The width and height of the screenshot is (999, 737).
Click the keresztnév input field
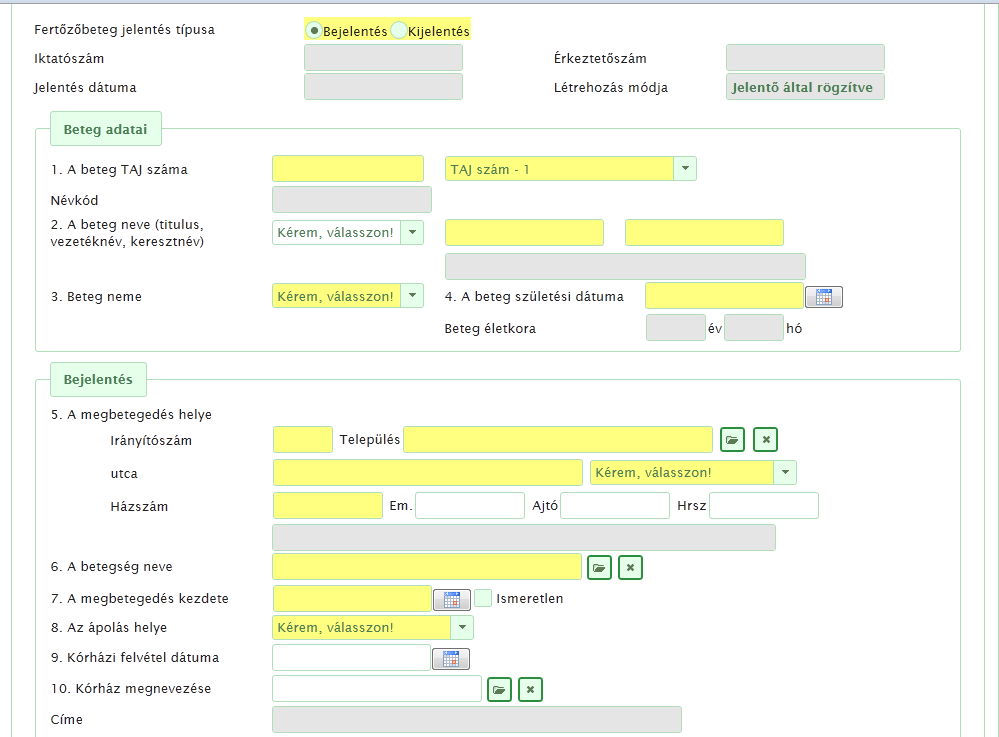tap(705, 233)
